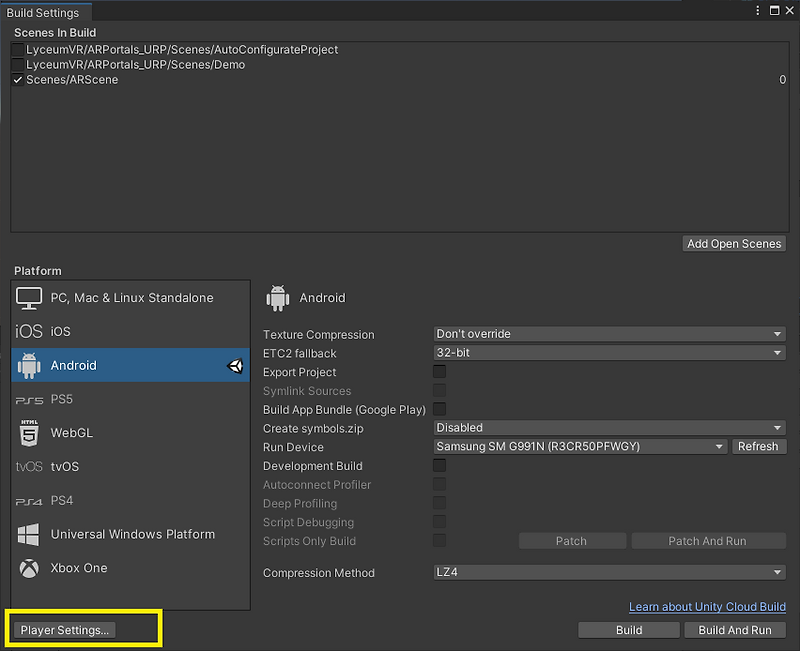Image resolution: width=800 pixels, height=651 pixels.
Task: Toggle the Scenes/ARScene checkbox
Action: tap(18, 80)
